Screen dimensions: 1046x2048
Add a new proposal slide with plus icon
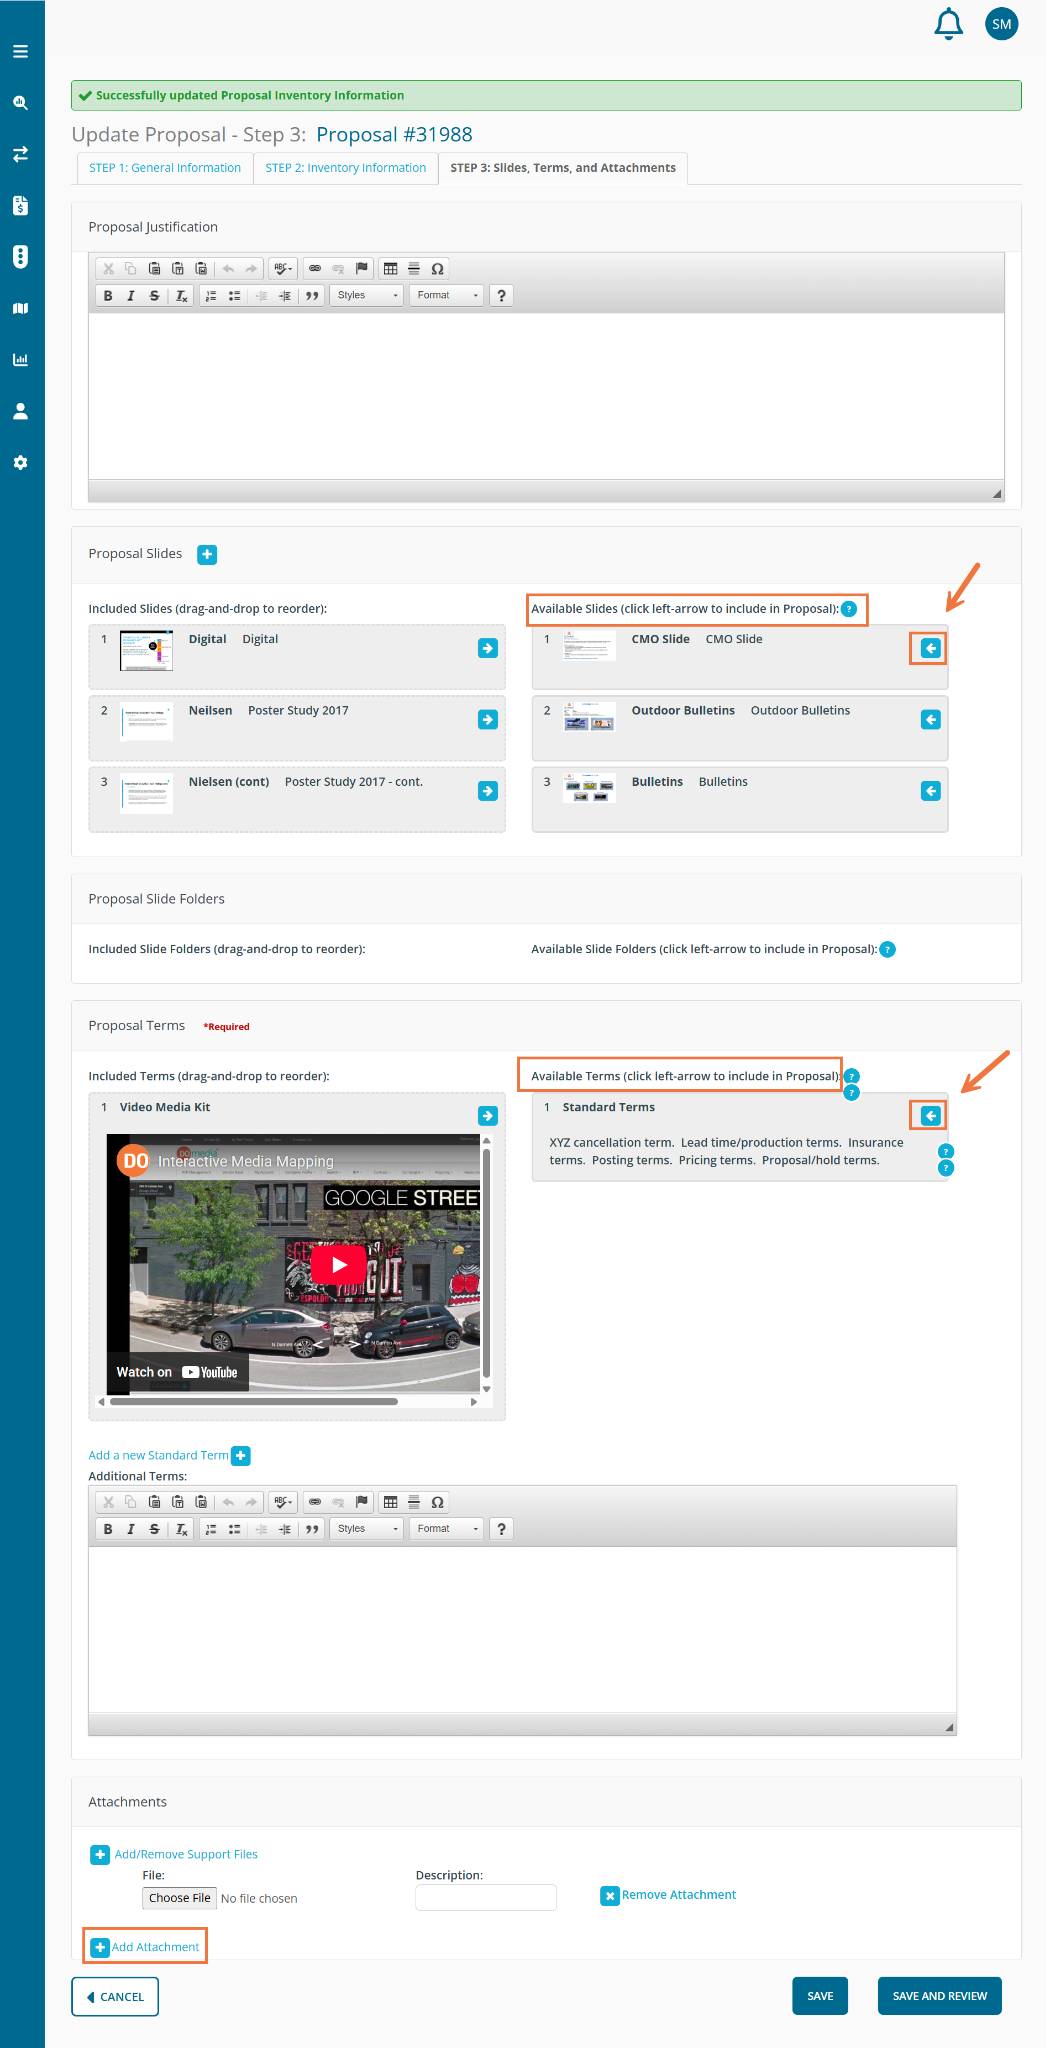[207, 555]
